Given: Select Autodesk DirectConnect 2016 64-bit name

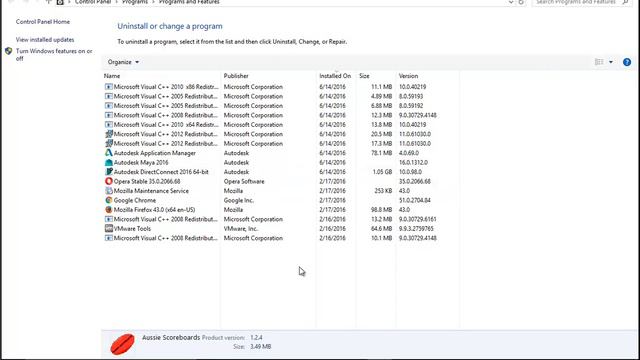Looking at the screenshot, I should [x=161, y=172].
